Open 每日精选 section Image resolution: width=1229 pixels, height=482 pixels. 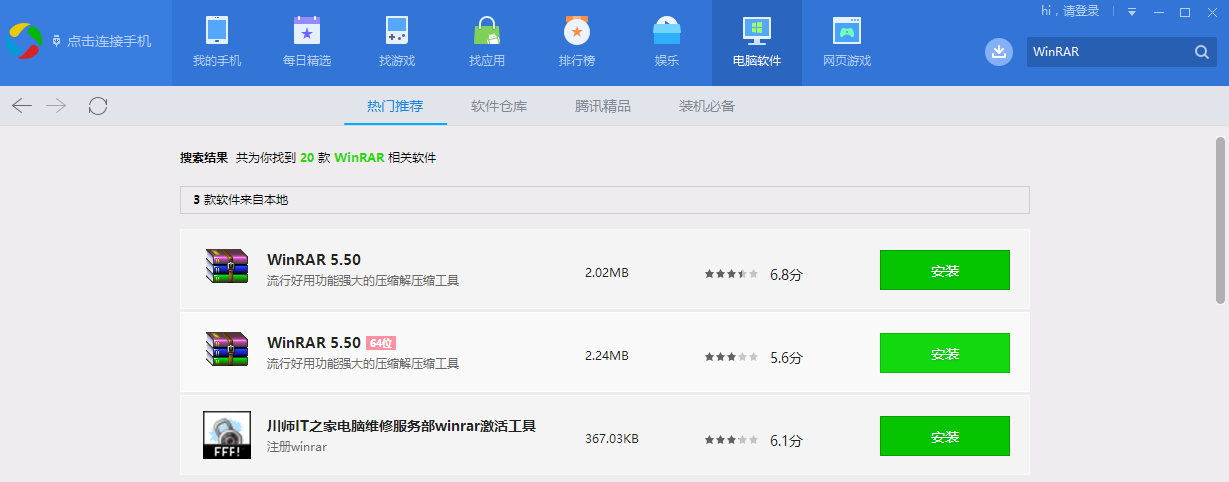307,43
